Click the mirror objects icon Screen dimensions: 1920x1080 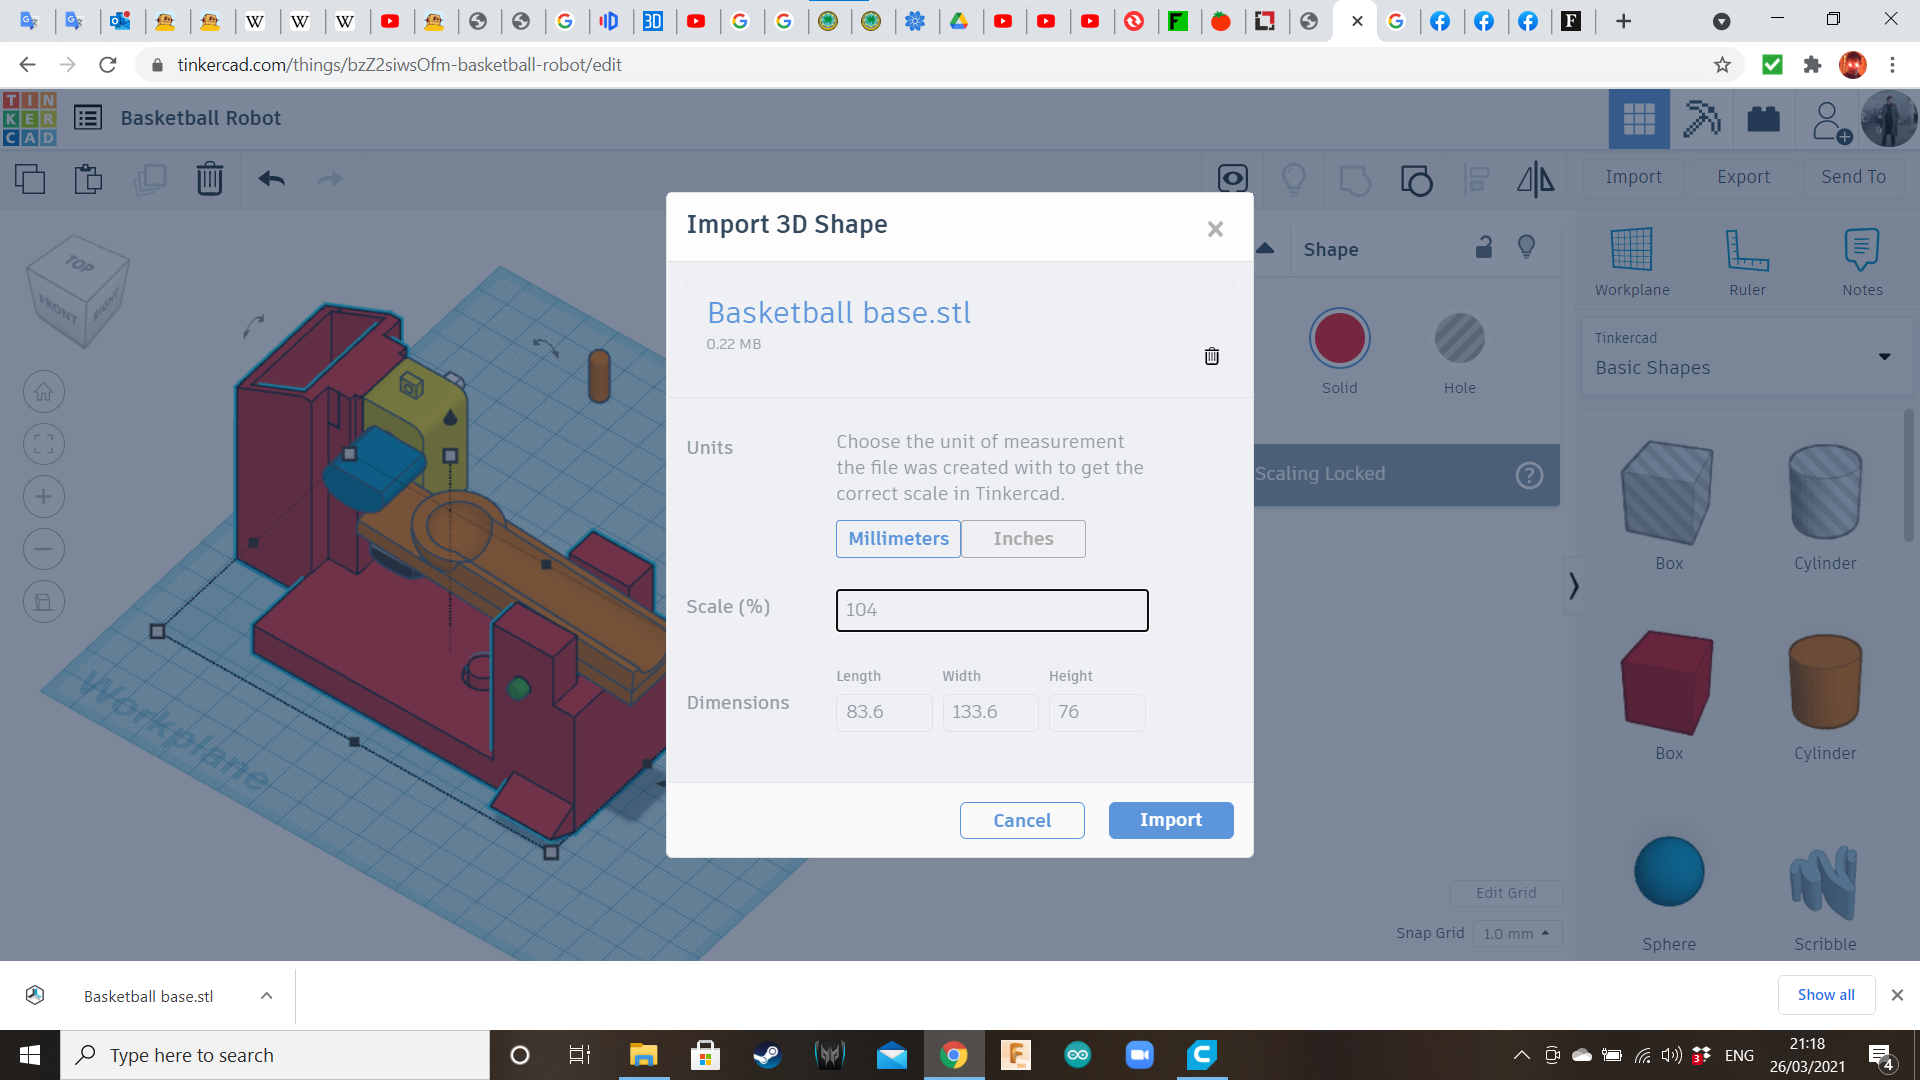[x=1535, y=179]
